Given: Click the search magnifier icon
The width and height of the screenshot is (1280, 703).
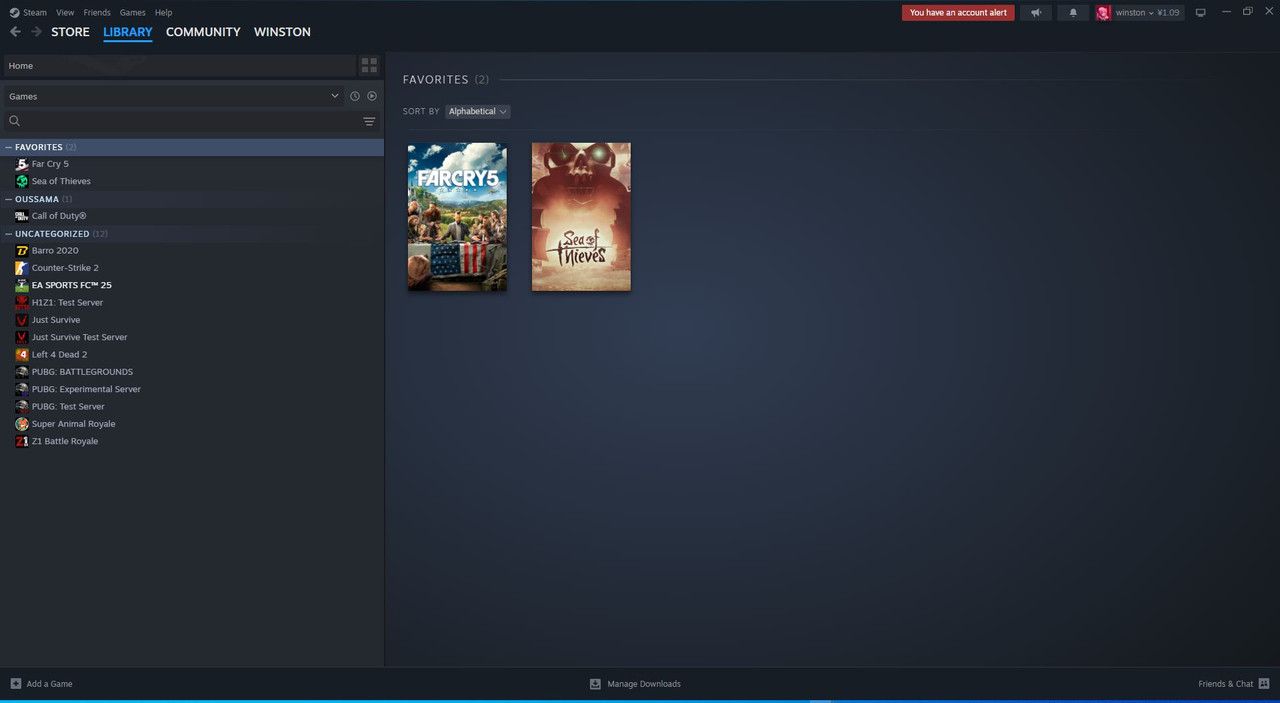Looking at the screenshot, I should click(x=14, y=121).
